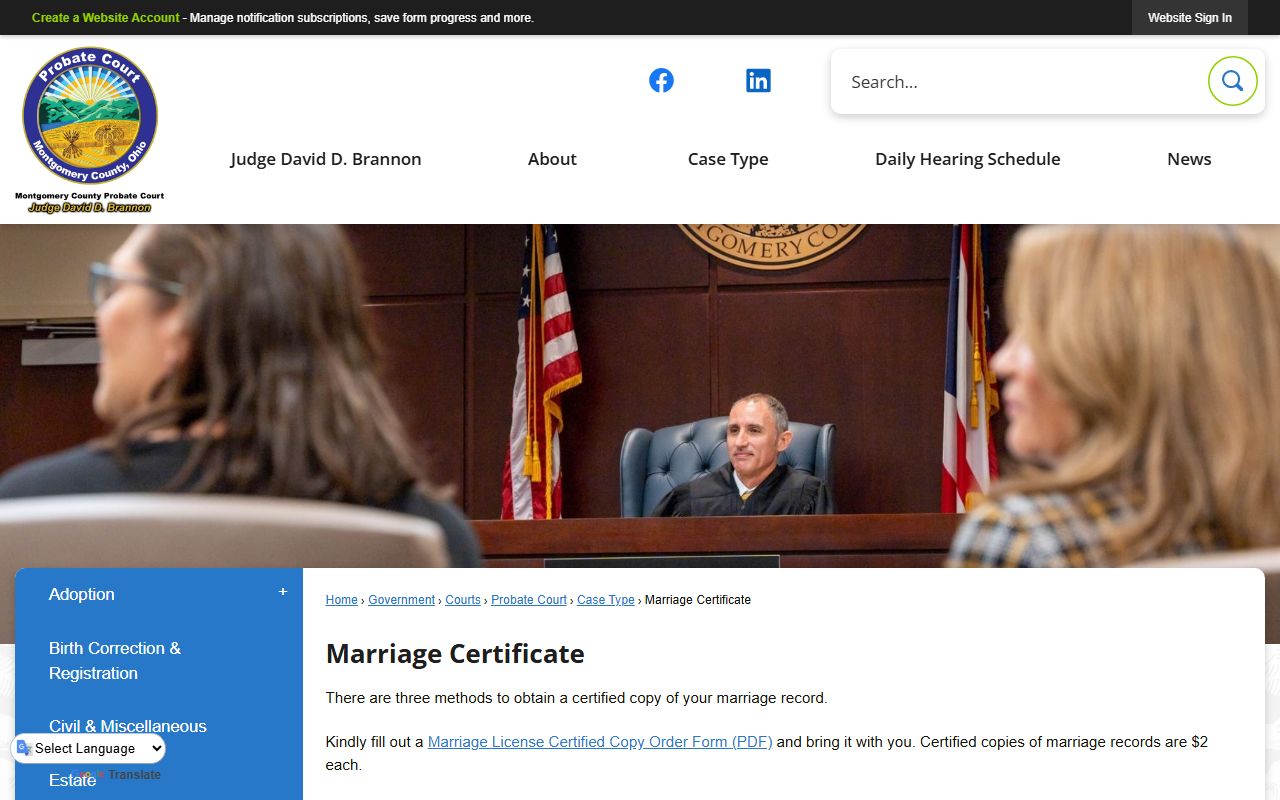Screen dimensions: 1280x800
Task: Click Create a Website Account link
Action: [106, 18]
